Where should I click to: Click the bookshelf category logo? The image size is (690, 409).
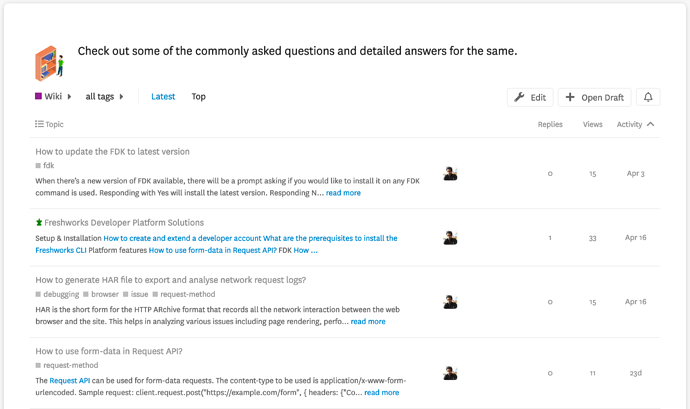pos(49,63)
